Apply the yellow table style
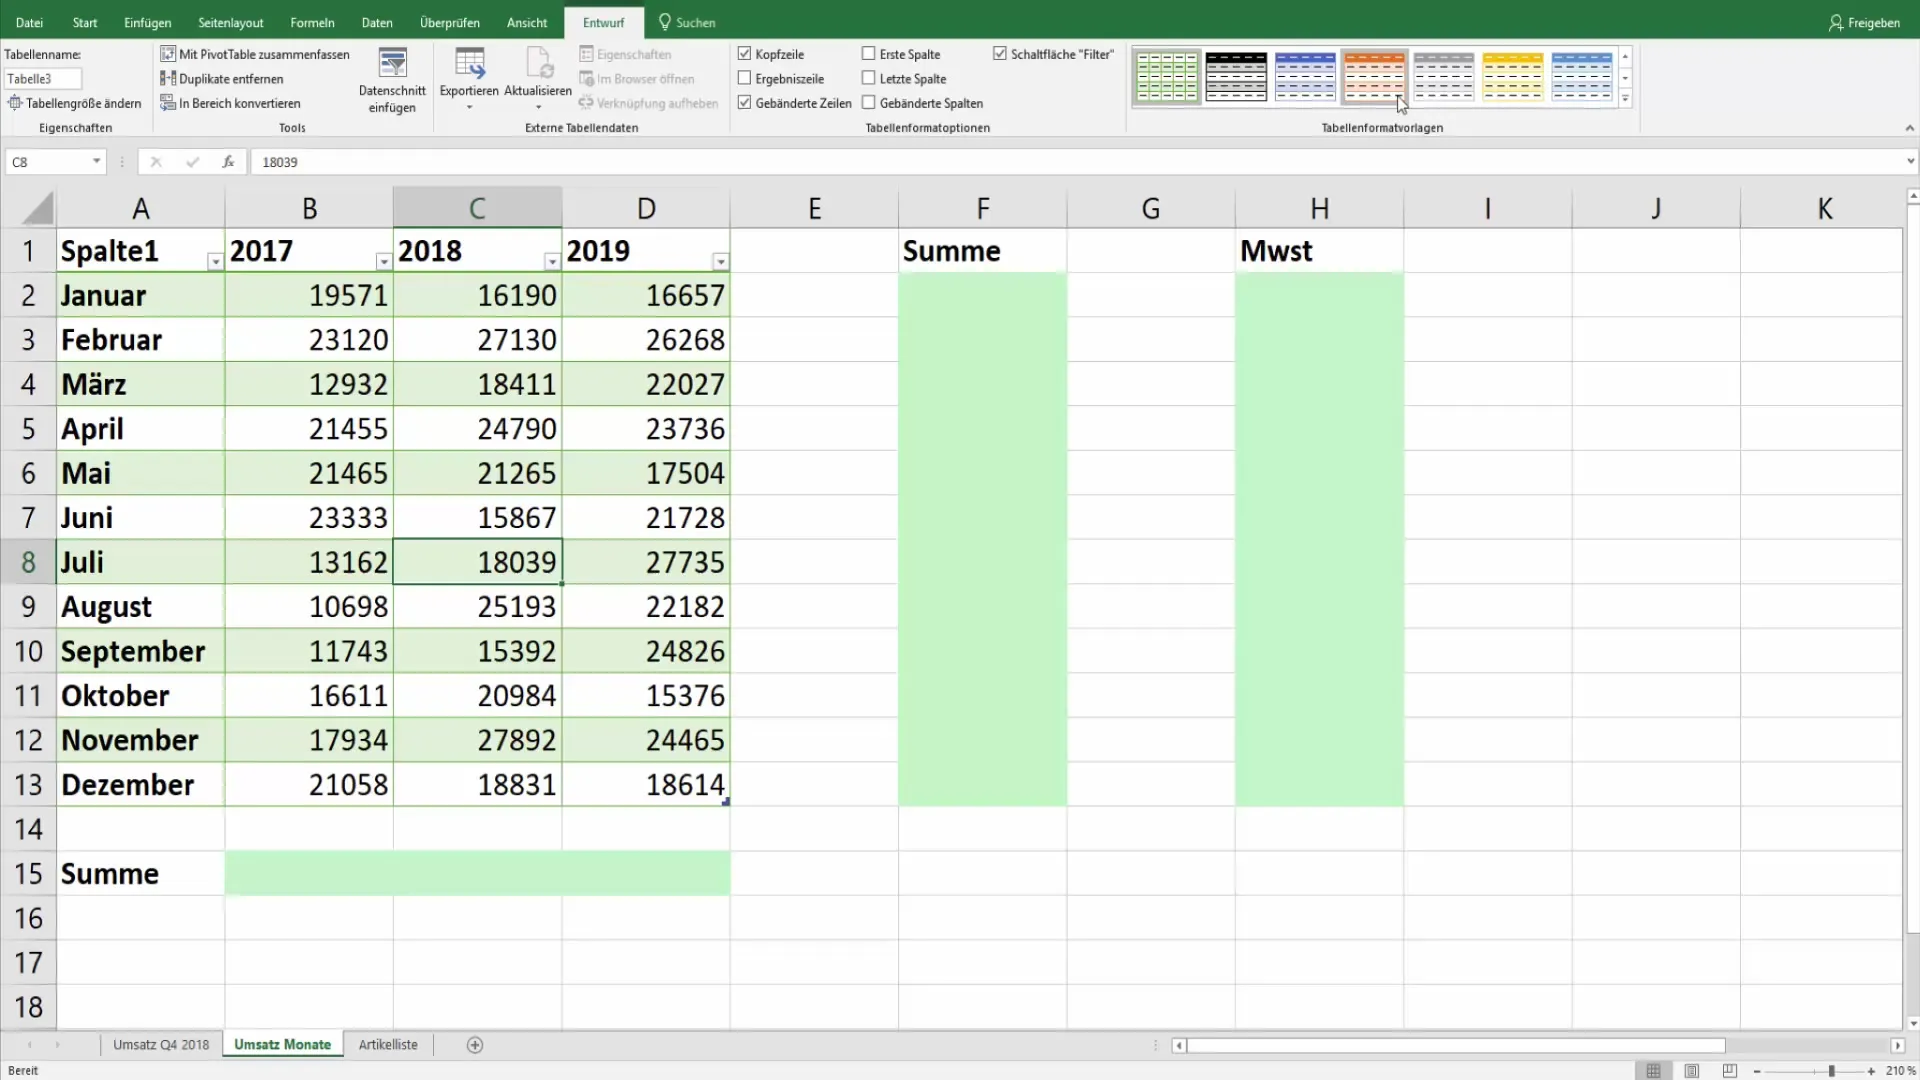 pos(1513,77)
